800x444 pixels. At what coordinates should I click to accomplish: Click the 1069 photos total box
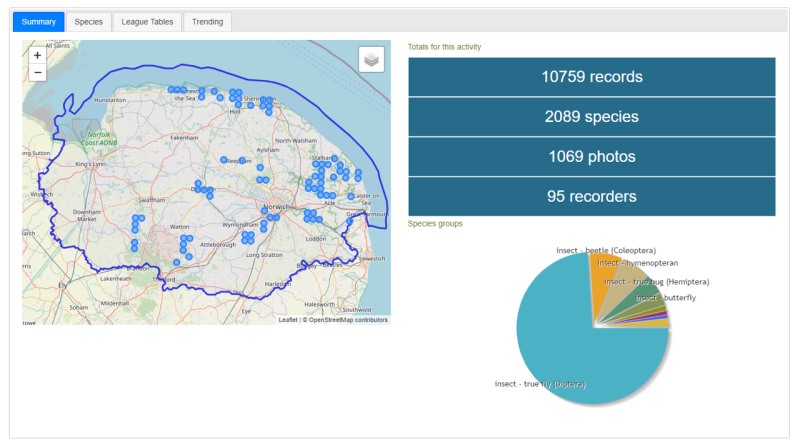591,157
